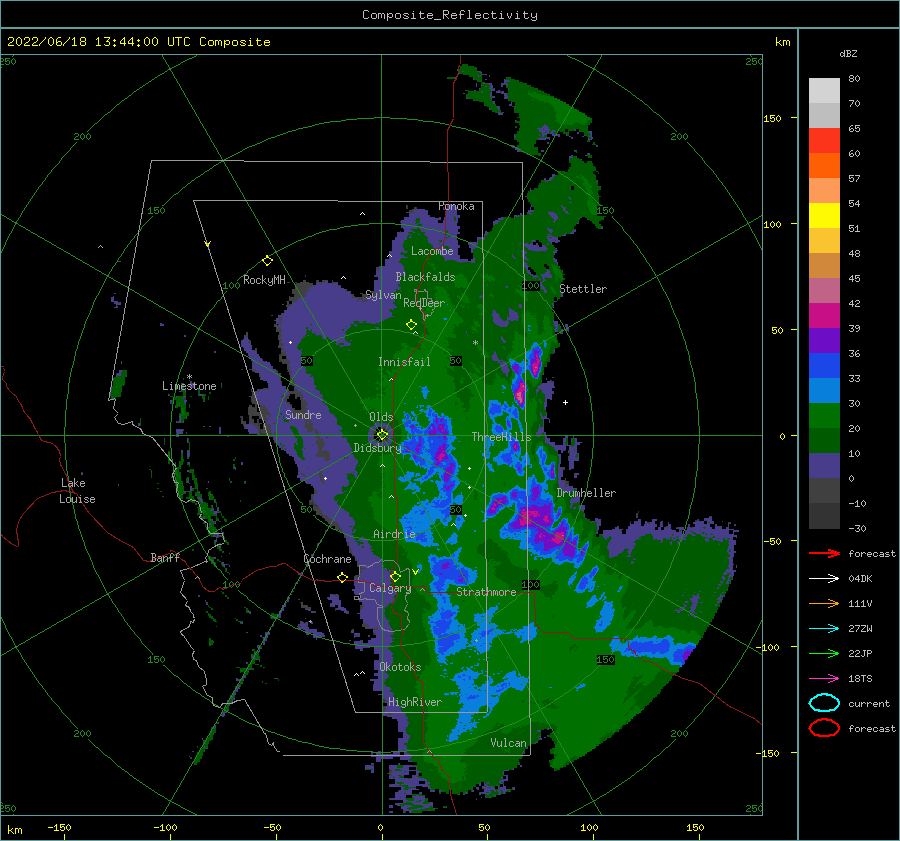
Task: Select the purple 36-39 dBZ swatch
Action: [824, 341]
